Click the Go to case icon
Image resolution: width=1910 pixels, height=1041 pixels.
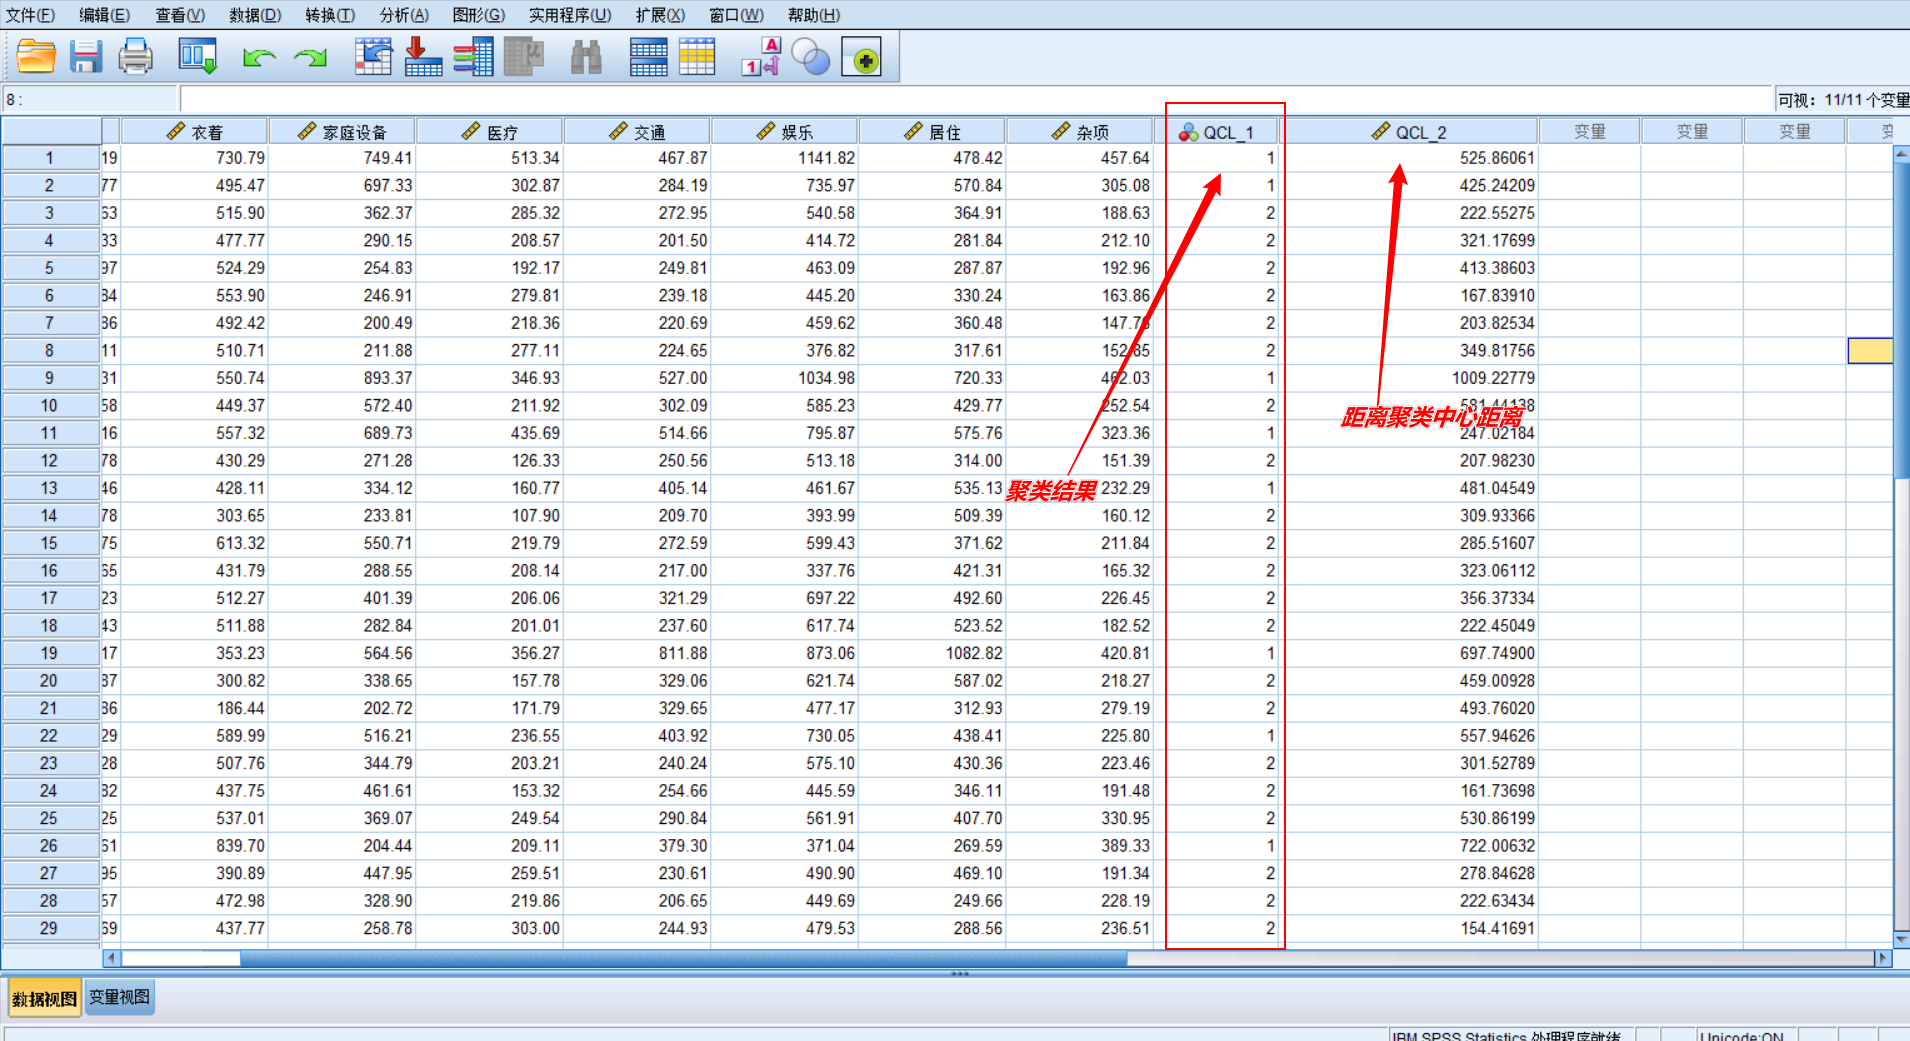(x=373, y=57)
